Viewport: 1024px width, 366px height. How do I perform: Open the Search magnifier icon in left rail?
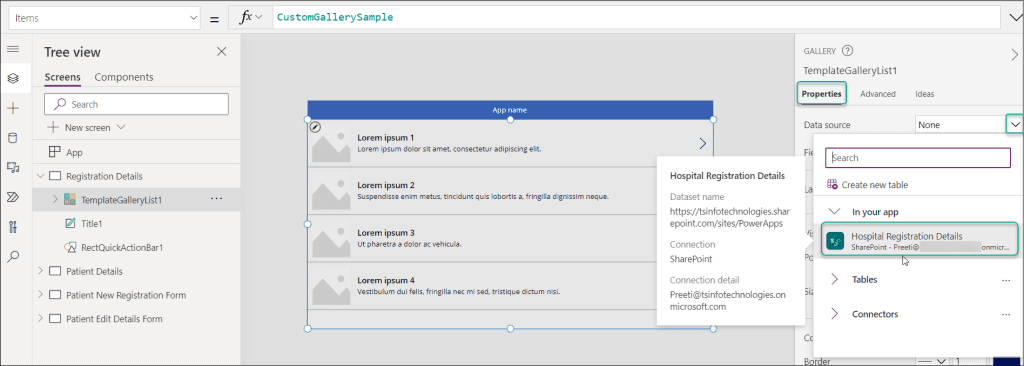13,257
